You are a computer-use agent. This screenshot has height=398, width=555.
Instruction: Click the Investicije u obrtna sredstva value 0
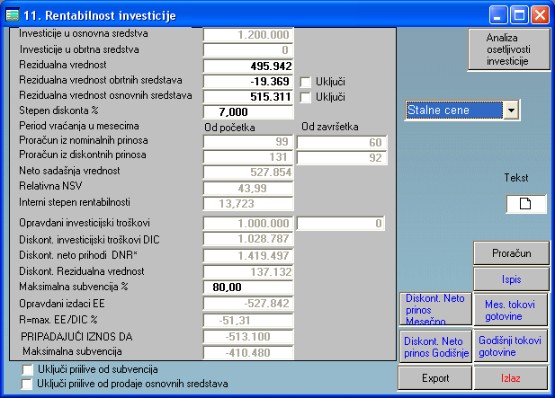248,50
